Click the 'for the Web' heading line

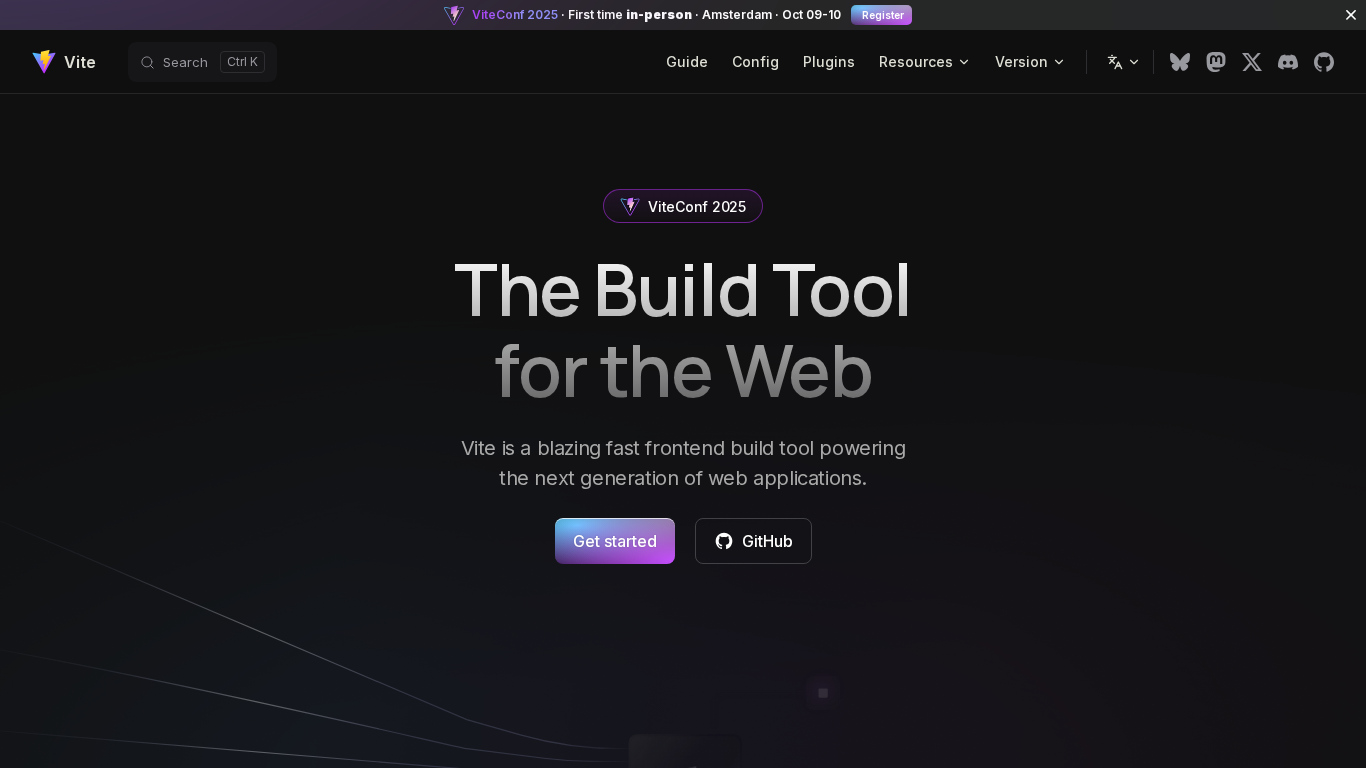[x=683, y=372]
